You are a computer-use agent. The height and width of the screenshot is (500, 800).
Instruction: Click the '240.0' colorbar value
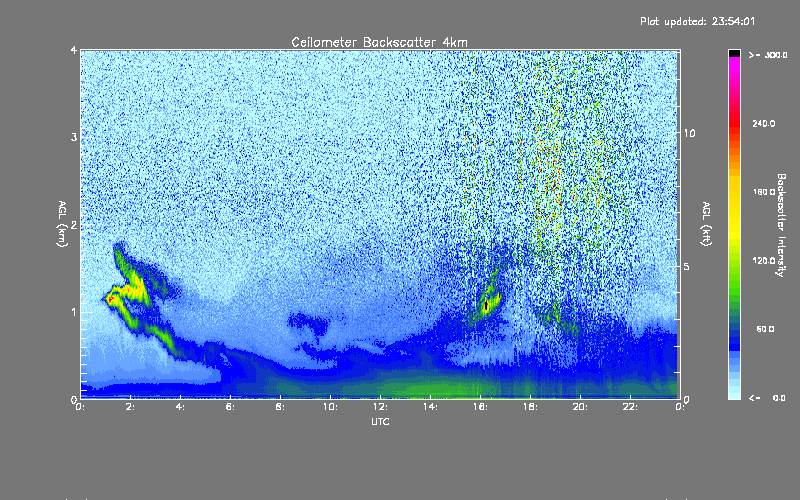click(x=764, y=123)
